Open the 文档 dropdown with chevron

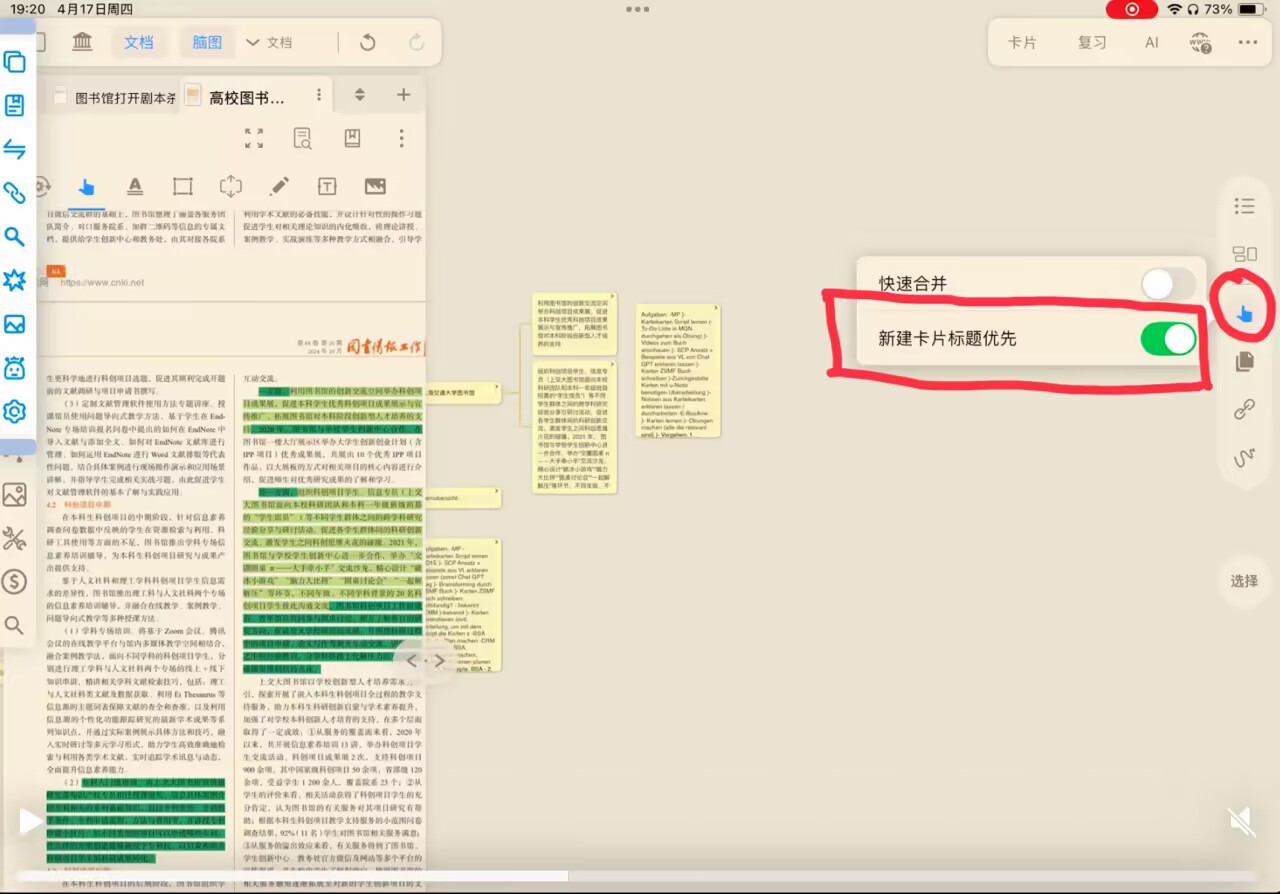269,42
